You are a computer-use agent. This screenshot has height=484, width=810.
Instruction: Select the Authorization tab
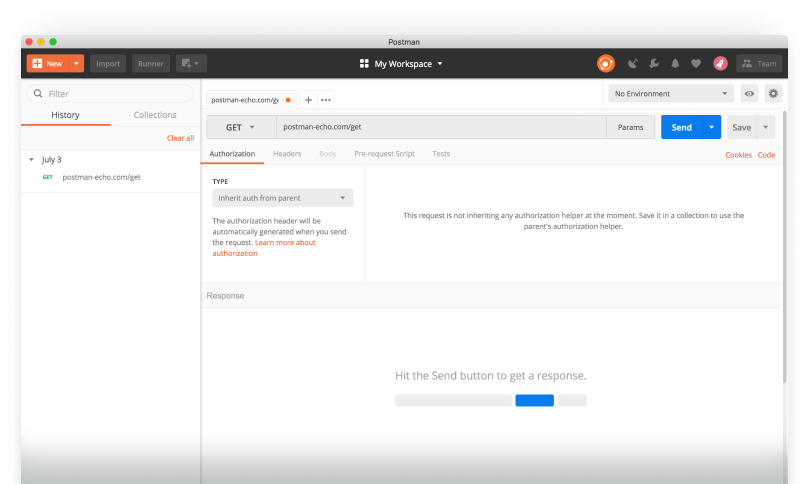pos(232,154)
